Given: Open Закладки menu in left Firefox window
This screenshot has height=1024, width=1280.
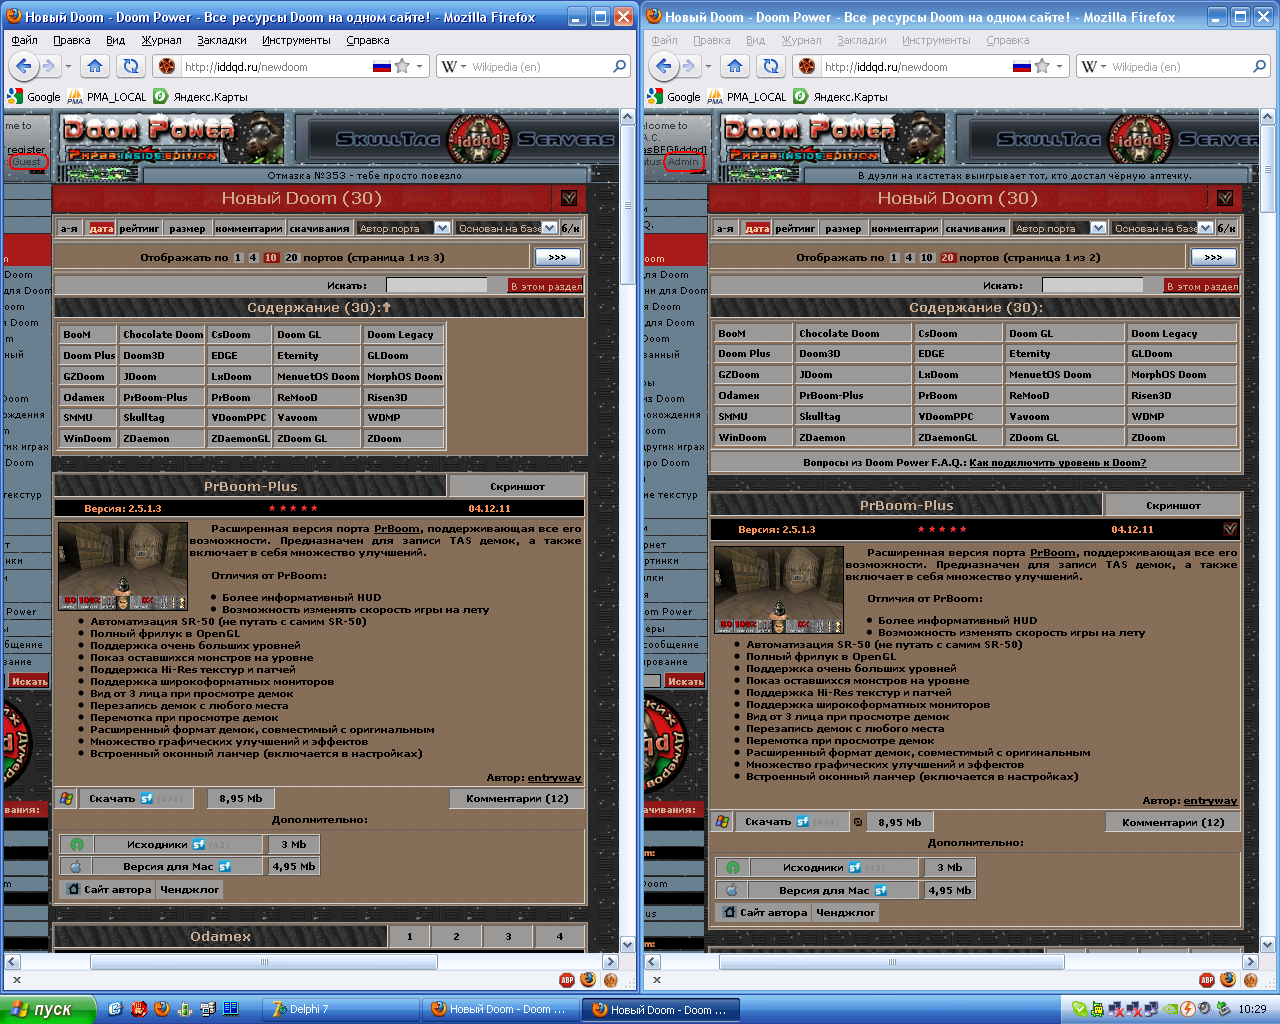Looking at the screenshot, I should coord(221,40).
